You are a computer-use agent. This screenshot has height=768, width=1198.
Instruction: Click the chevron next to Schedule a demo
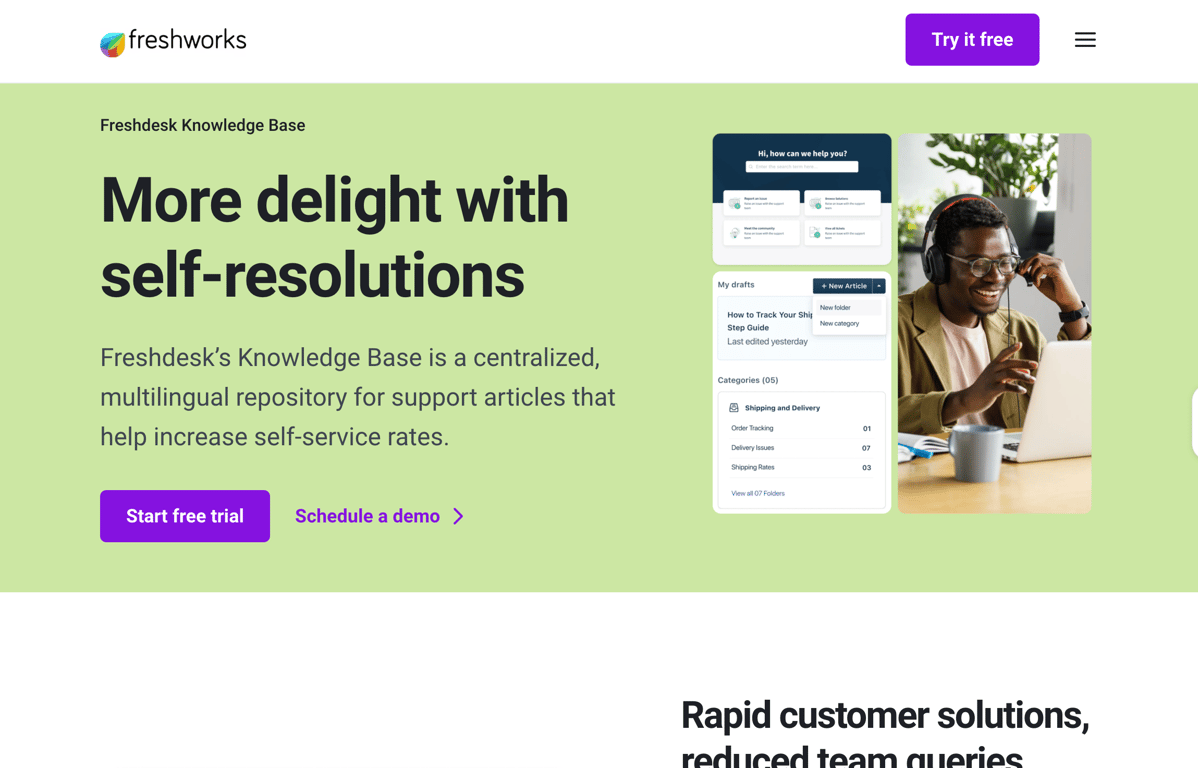point(458,516)
